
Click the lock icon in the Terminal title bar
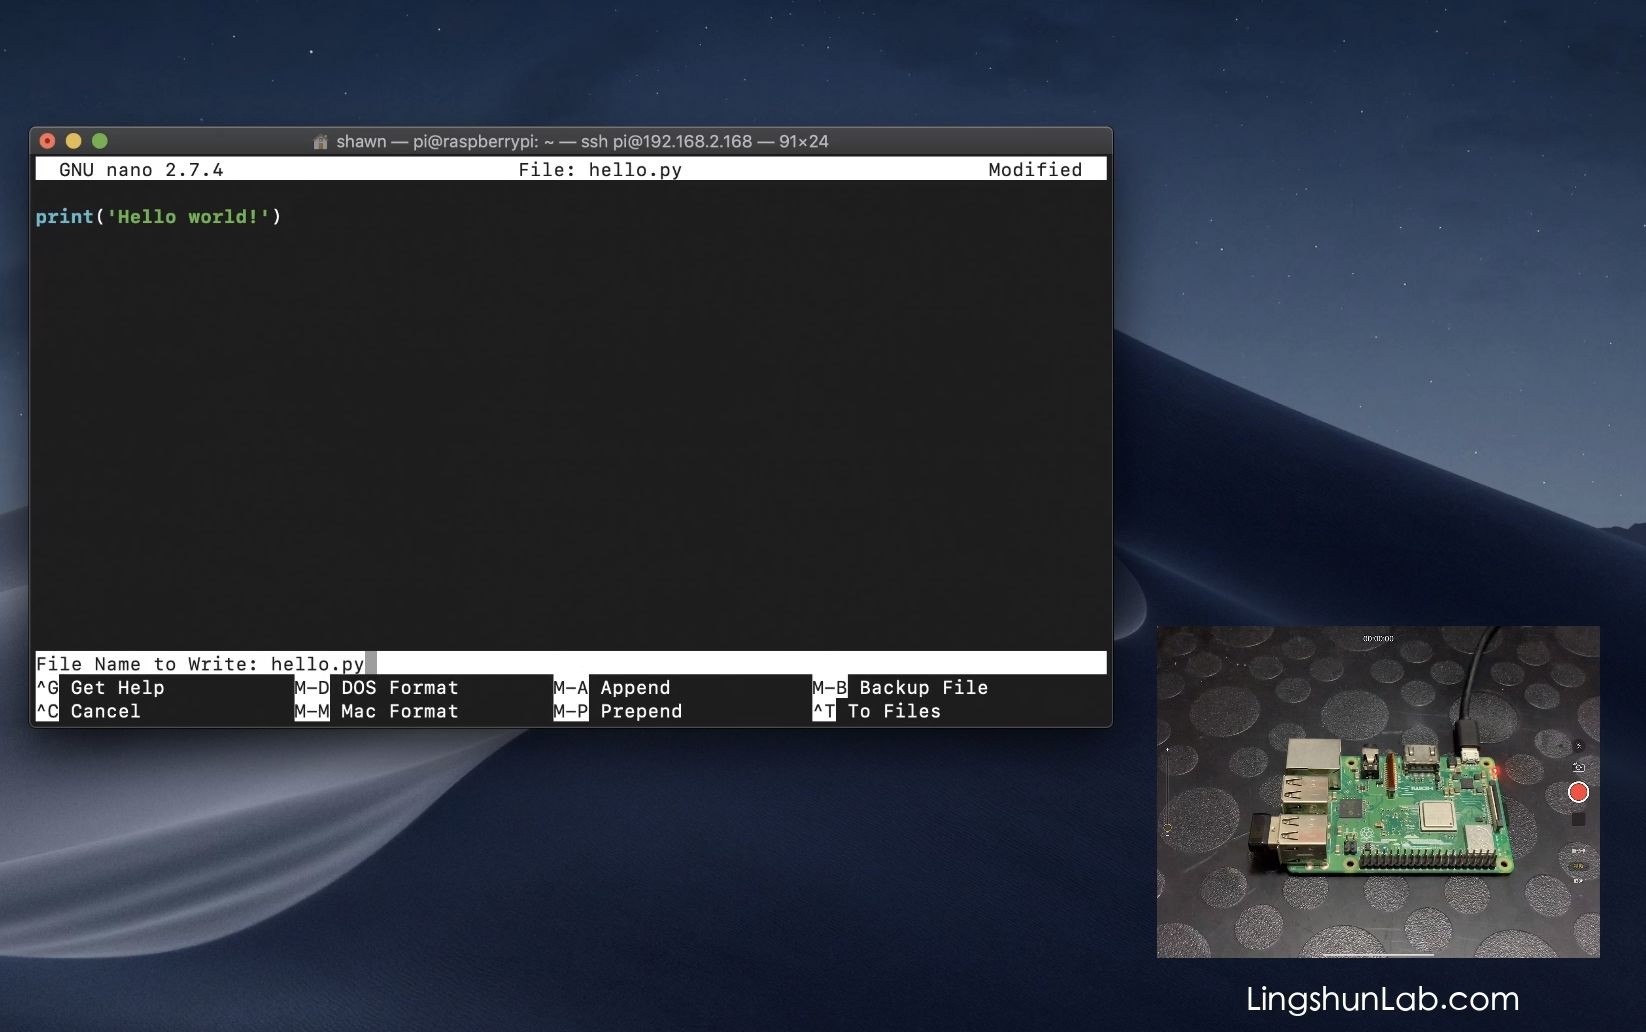click(x=320, y=141)
